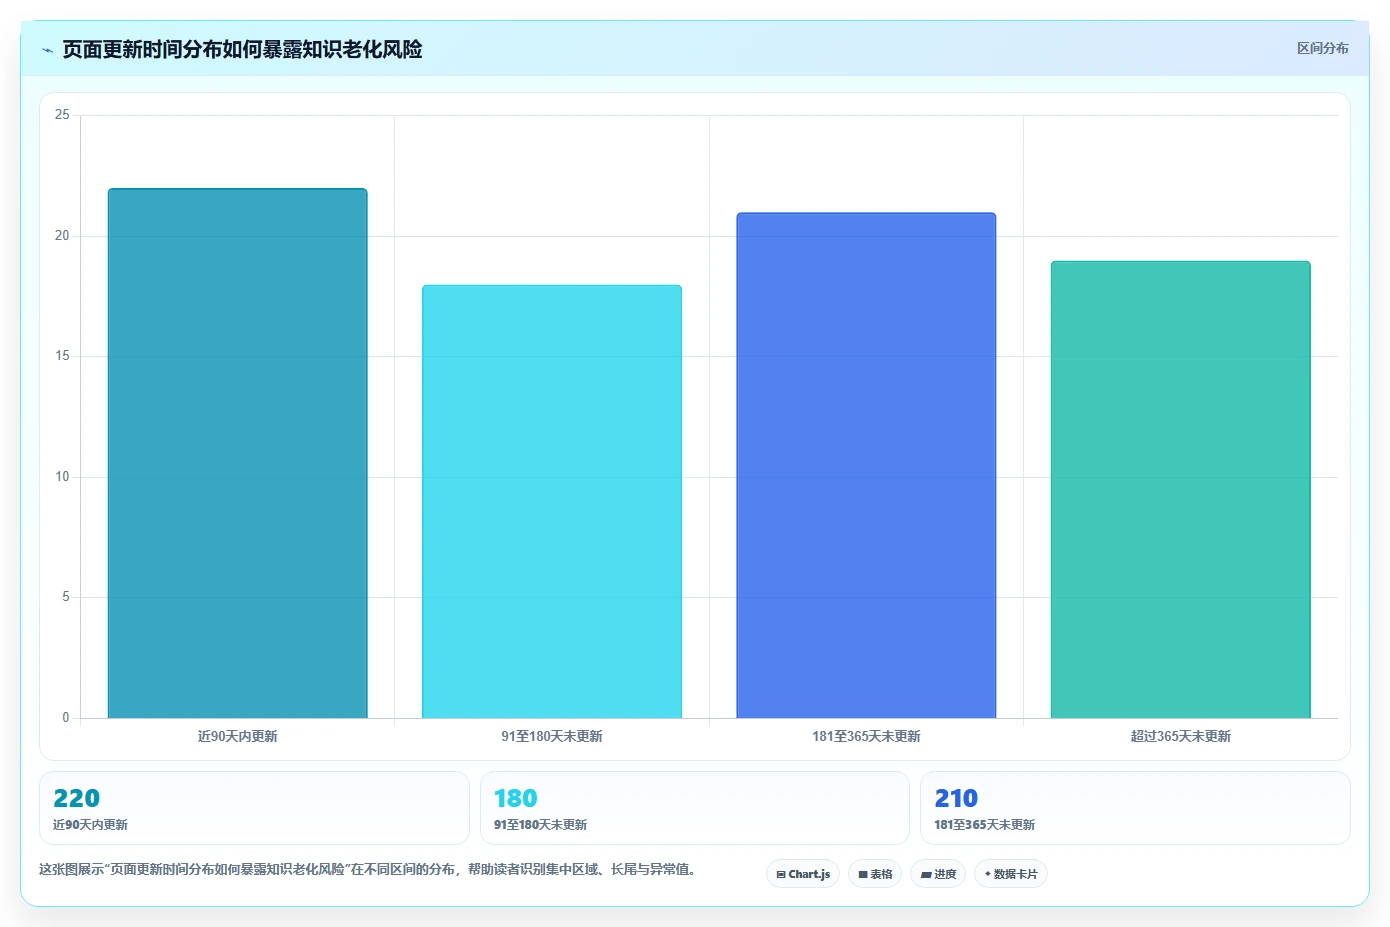The height and width of the screenshot is (927, 1390).
Task: Click the chart title 页面更新时间分布如何暴露知识老化风险
Action: click(x=242, y=49)
